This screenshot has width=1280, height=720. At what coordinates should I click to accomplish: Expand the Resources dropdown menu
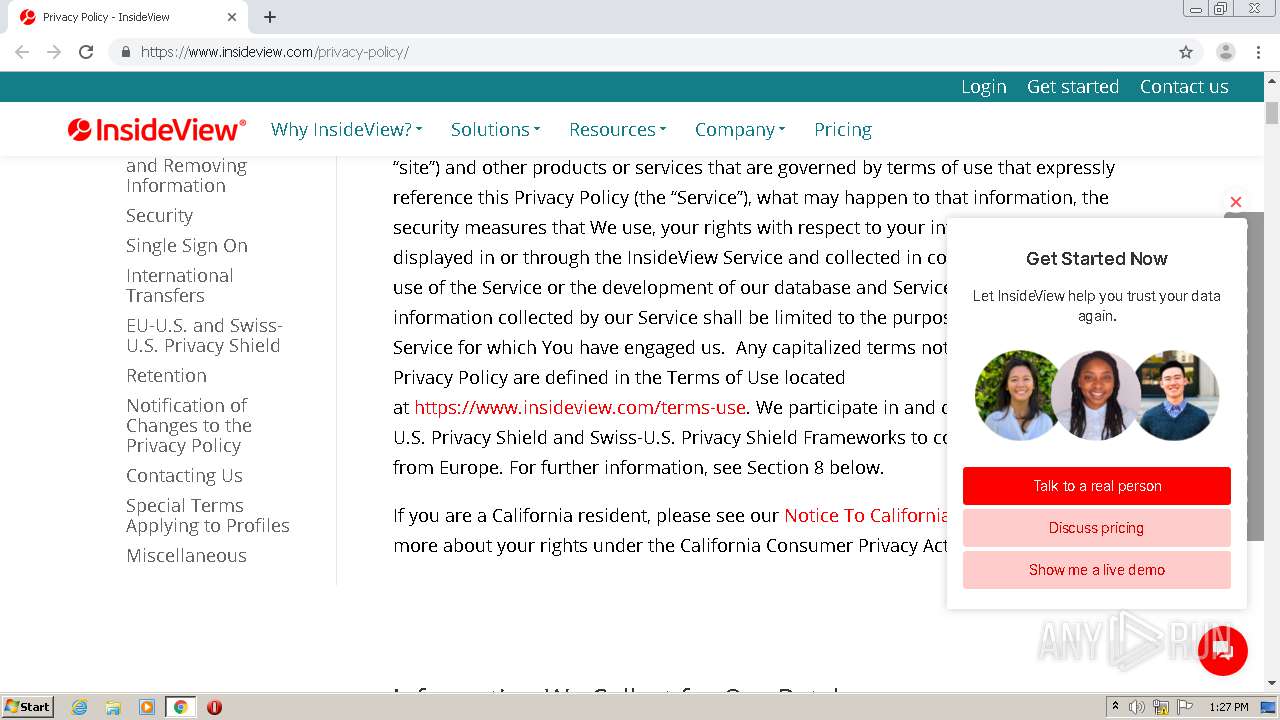[617, 129]
